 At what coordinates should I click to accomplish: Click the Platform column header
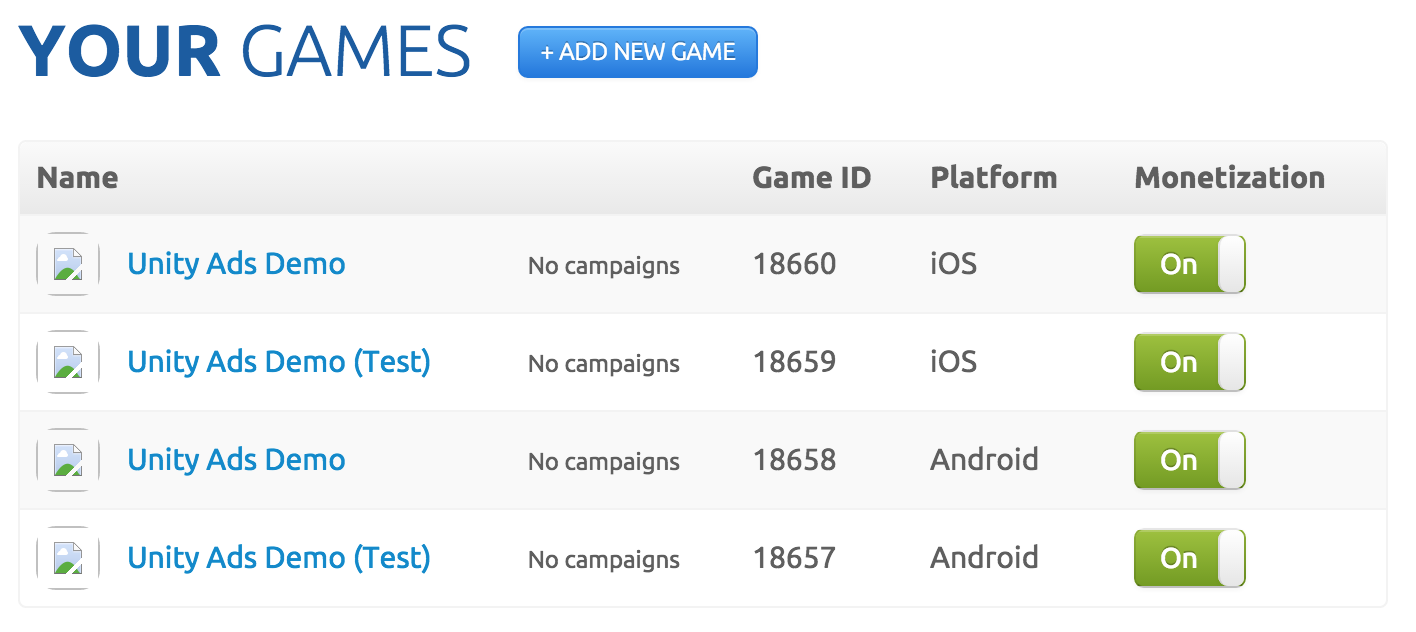[994, 177]
